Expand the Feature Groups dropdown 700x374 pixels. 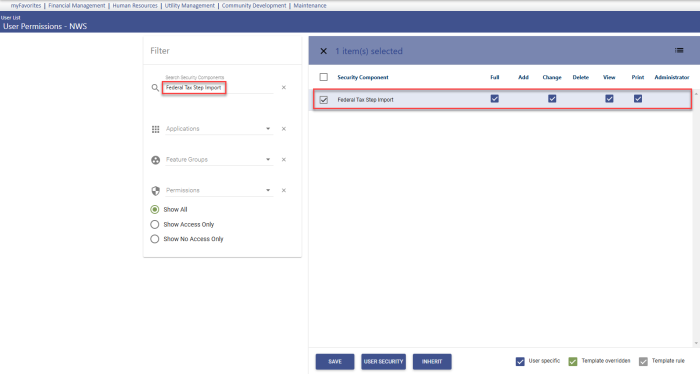[x=268, y=159]
